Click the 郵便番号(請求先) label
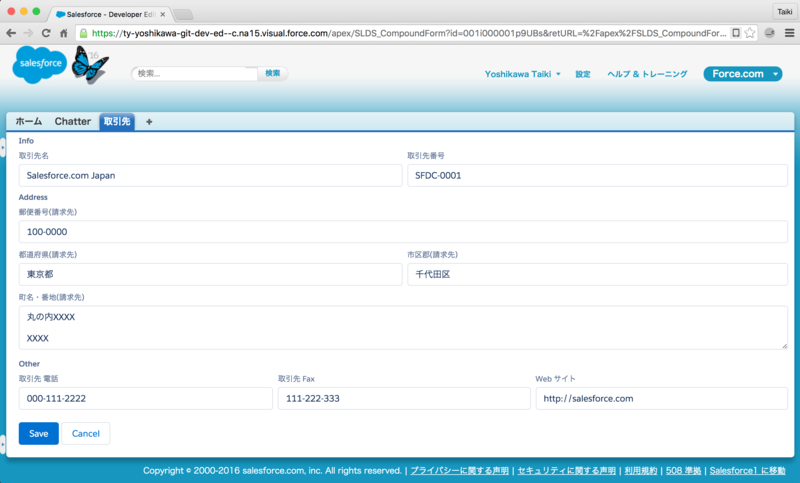The height and width of the screenshot is (483, 800). [48, 212]
